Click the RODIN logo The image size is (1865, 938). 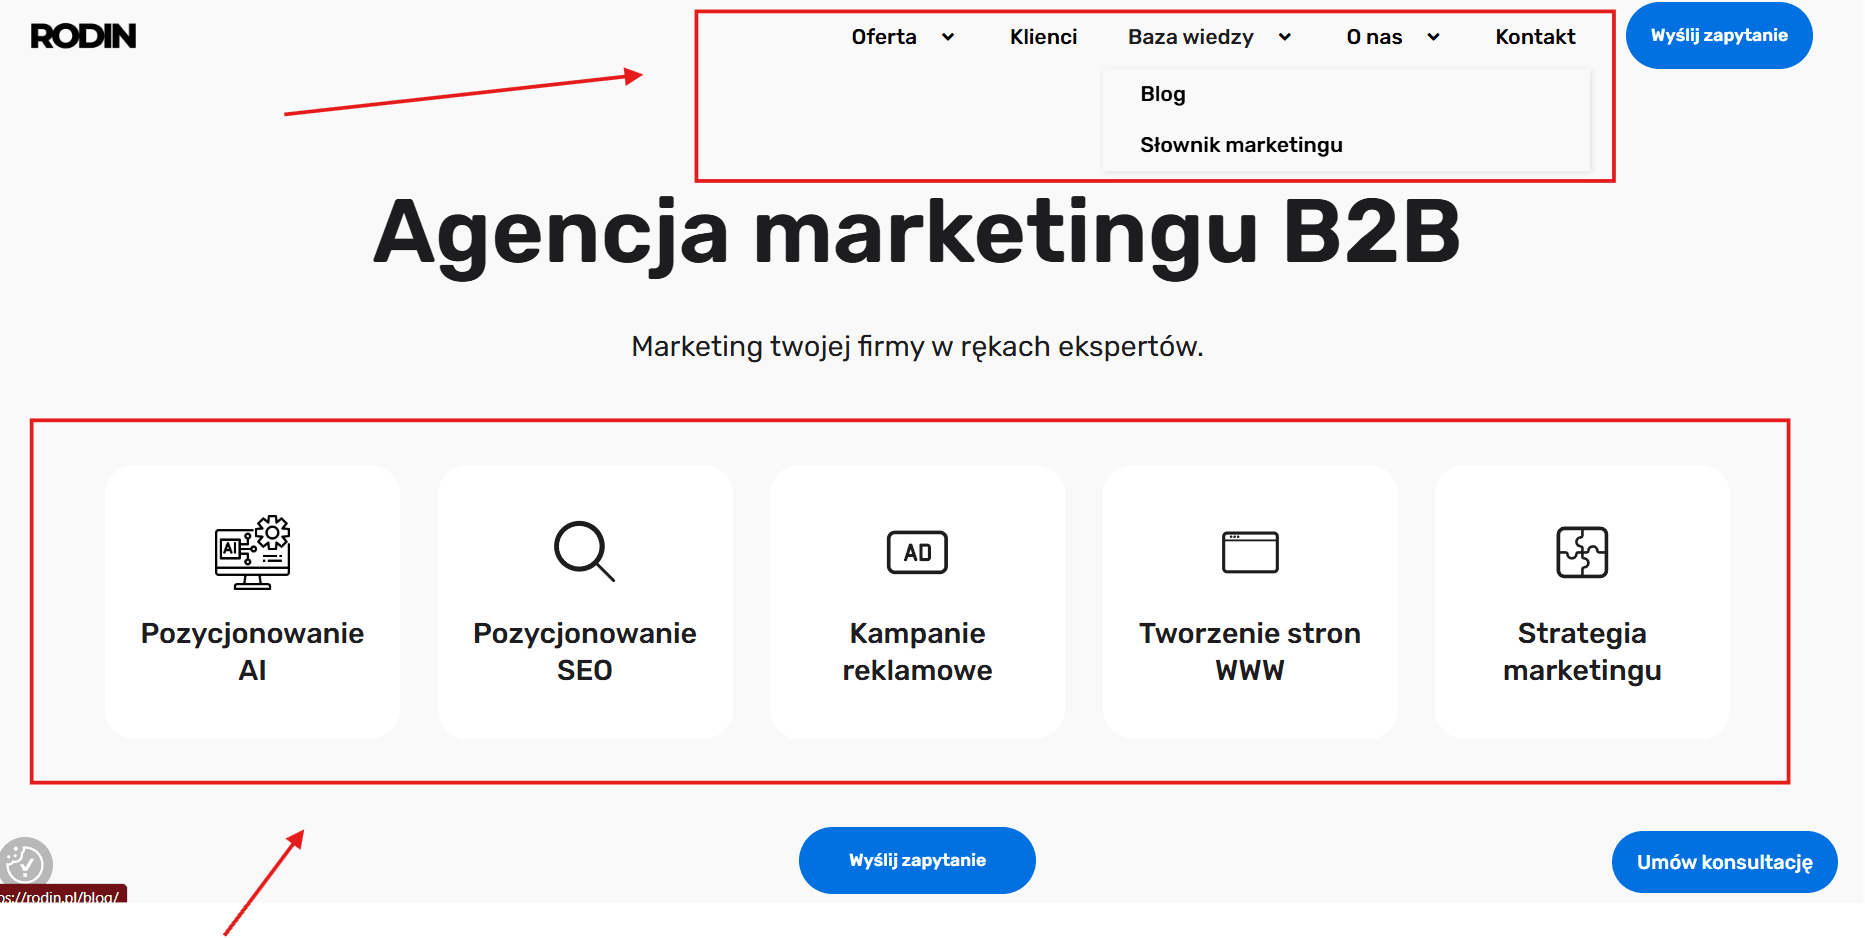(83, 36)
